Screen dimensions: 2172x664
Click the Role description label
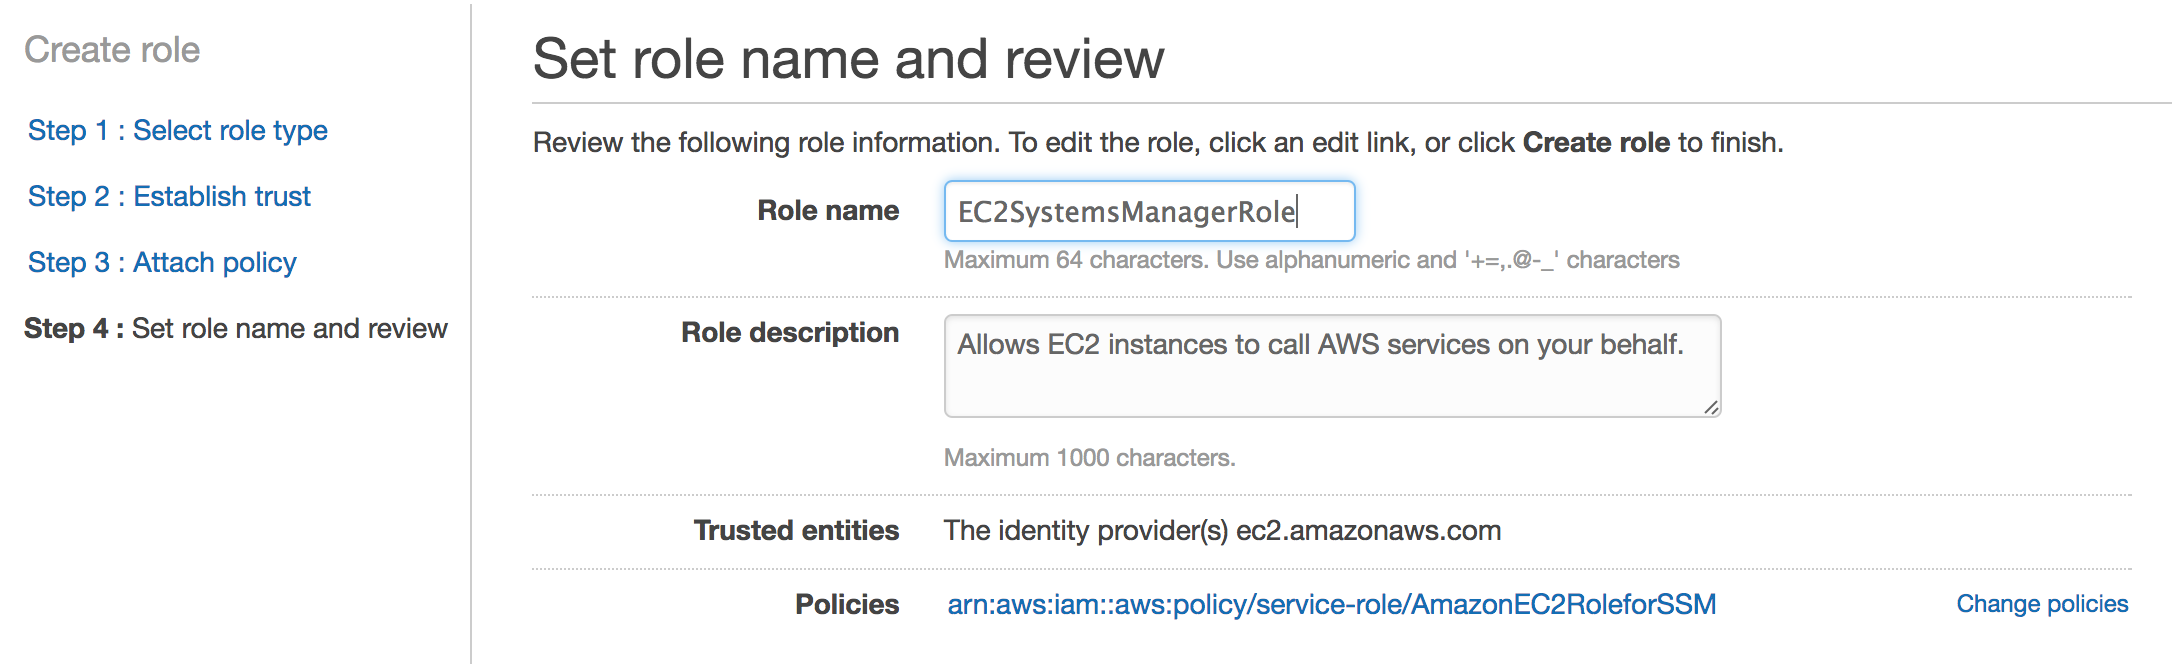(x=790, y=333)
